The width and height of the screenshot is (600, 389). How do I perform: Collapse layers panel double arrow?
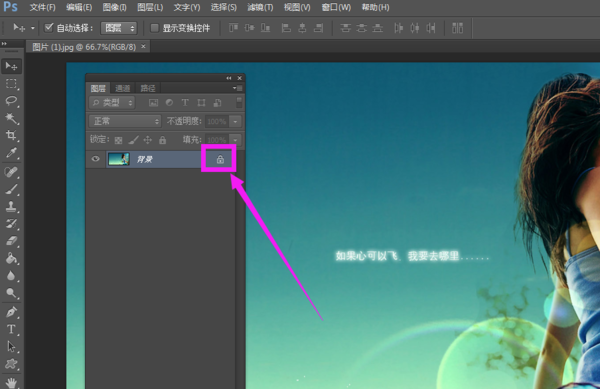point(228,78)
